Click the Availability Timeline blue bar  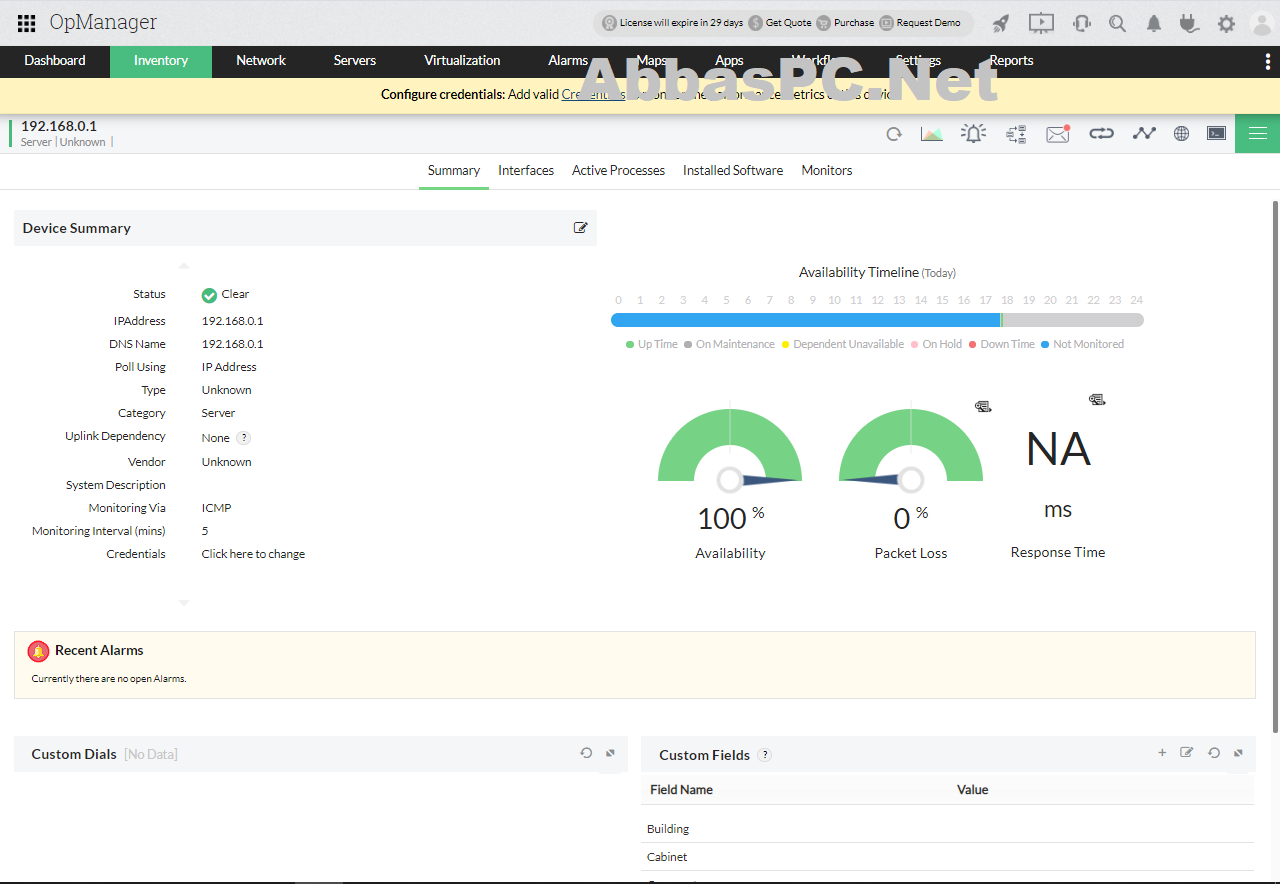pos(805,320)
